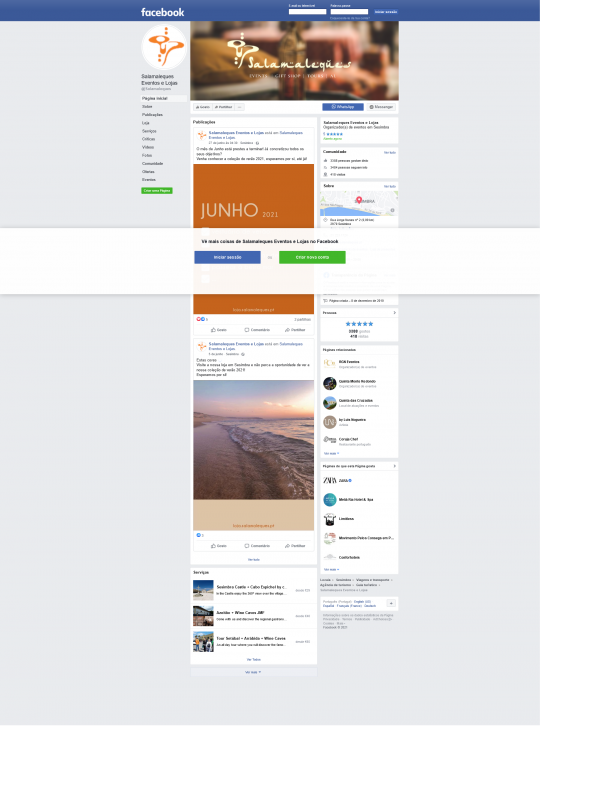Expand 'Ver mais' below the Serviços section
600x806 pixels.
[253, 672]
